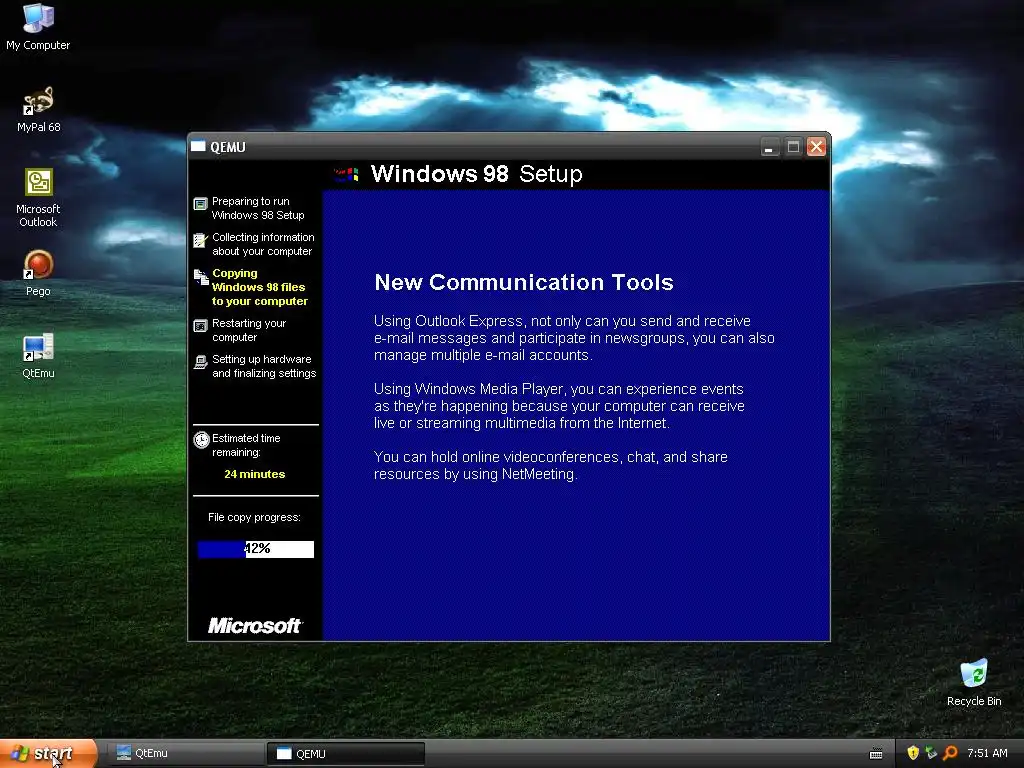Click the 'Windows 98 Setup' title text

pos(477,174)
